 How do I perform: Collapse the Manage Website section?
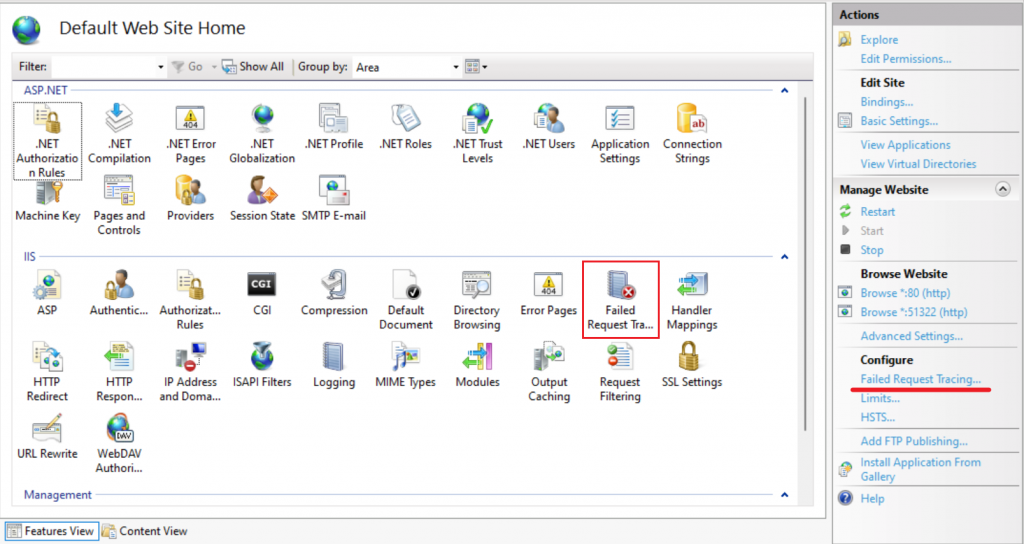tap(1002, 189)
